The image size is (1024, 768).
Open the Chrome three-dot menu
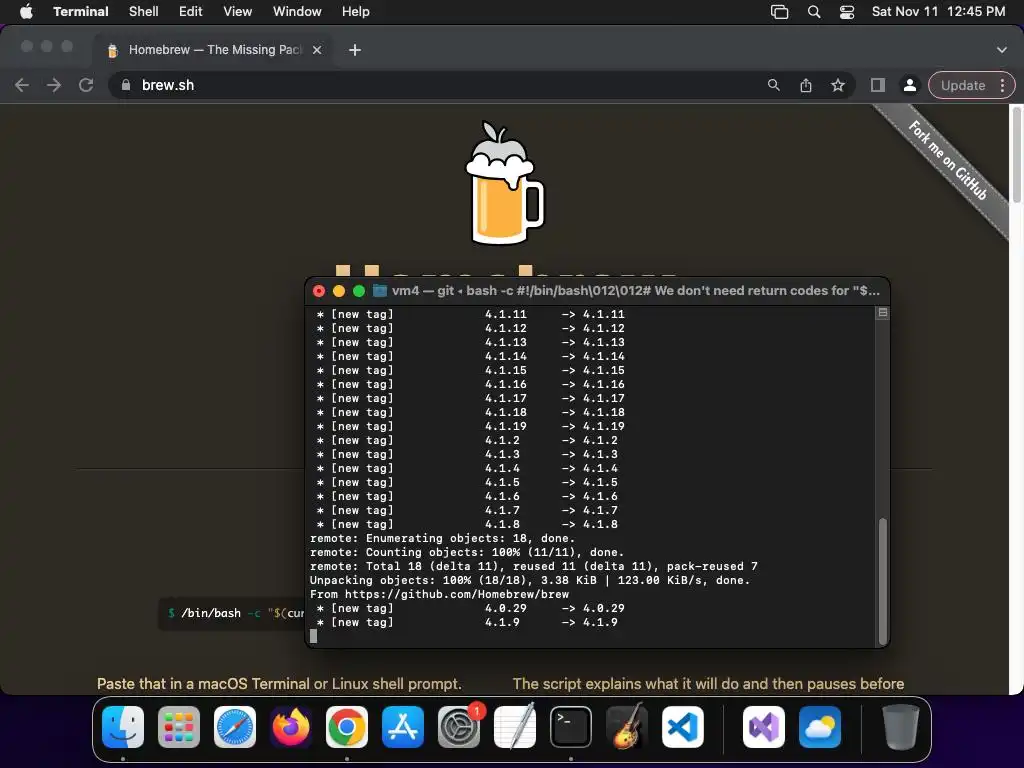pos(1002,86)
